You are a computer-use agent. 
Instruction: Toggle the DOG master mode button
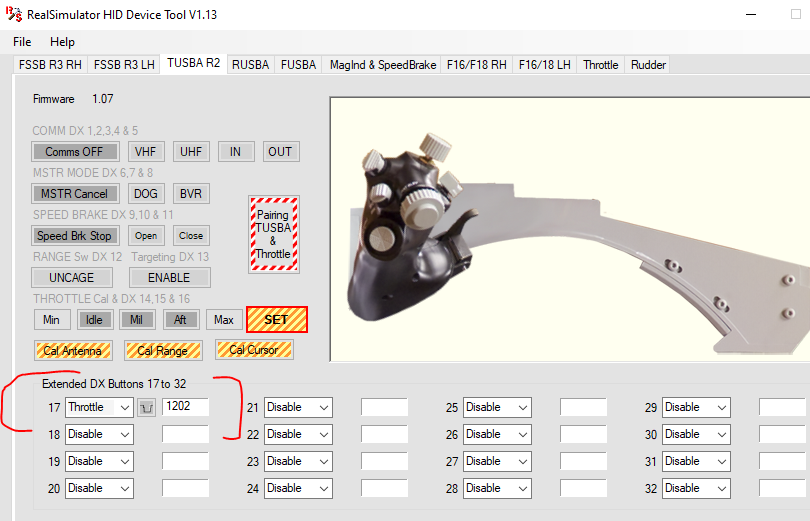[146, 194]
